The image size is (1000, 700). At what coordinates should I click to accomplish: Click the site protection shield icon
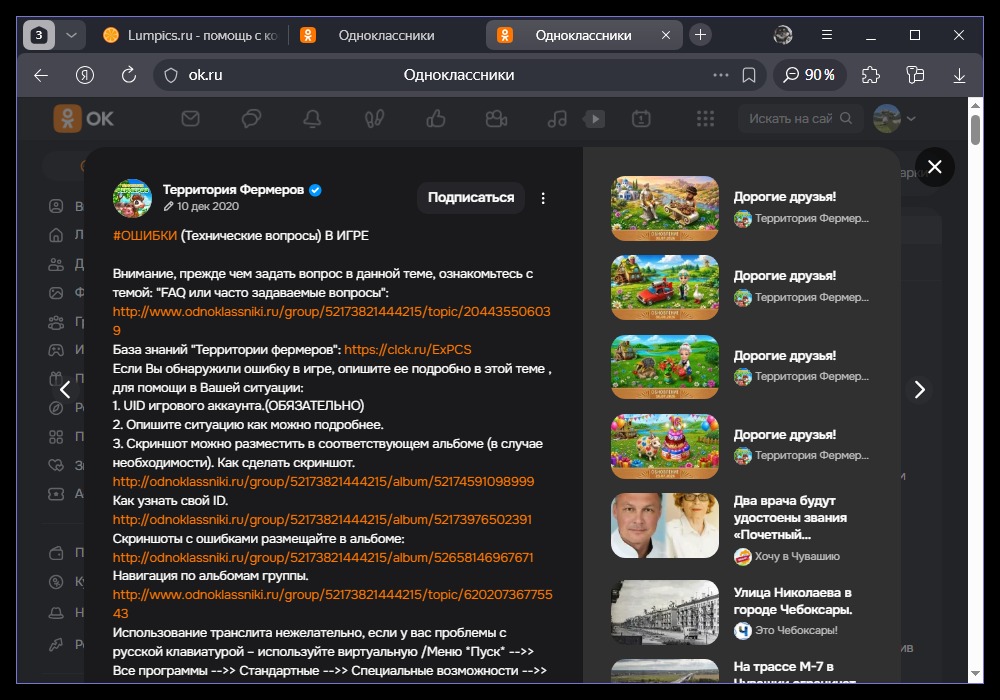171,75
